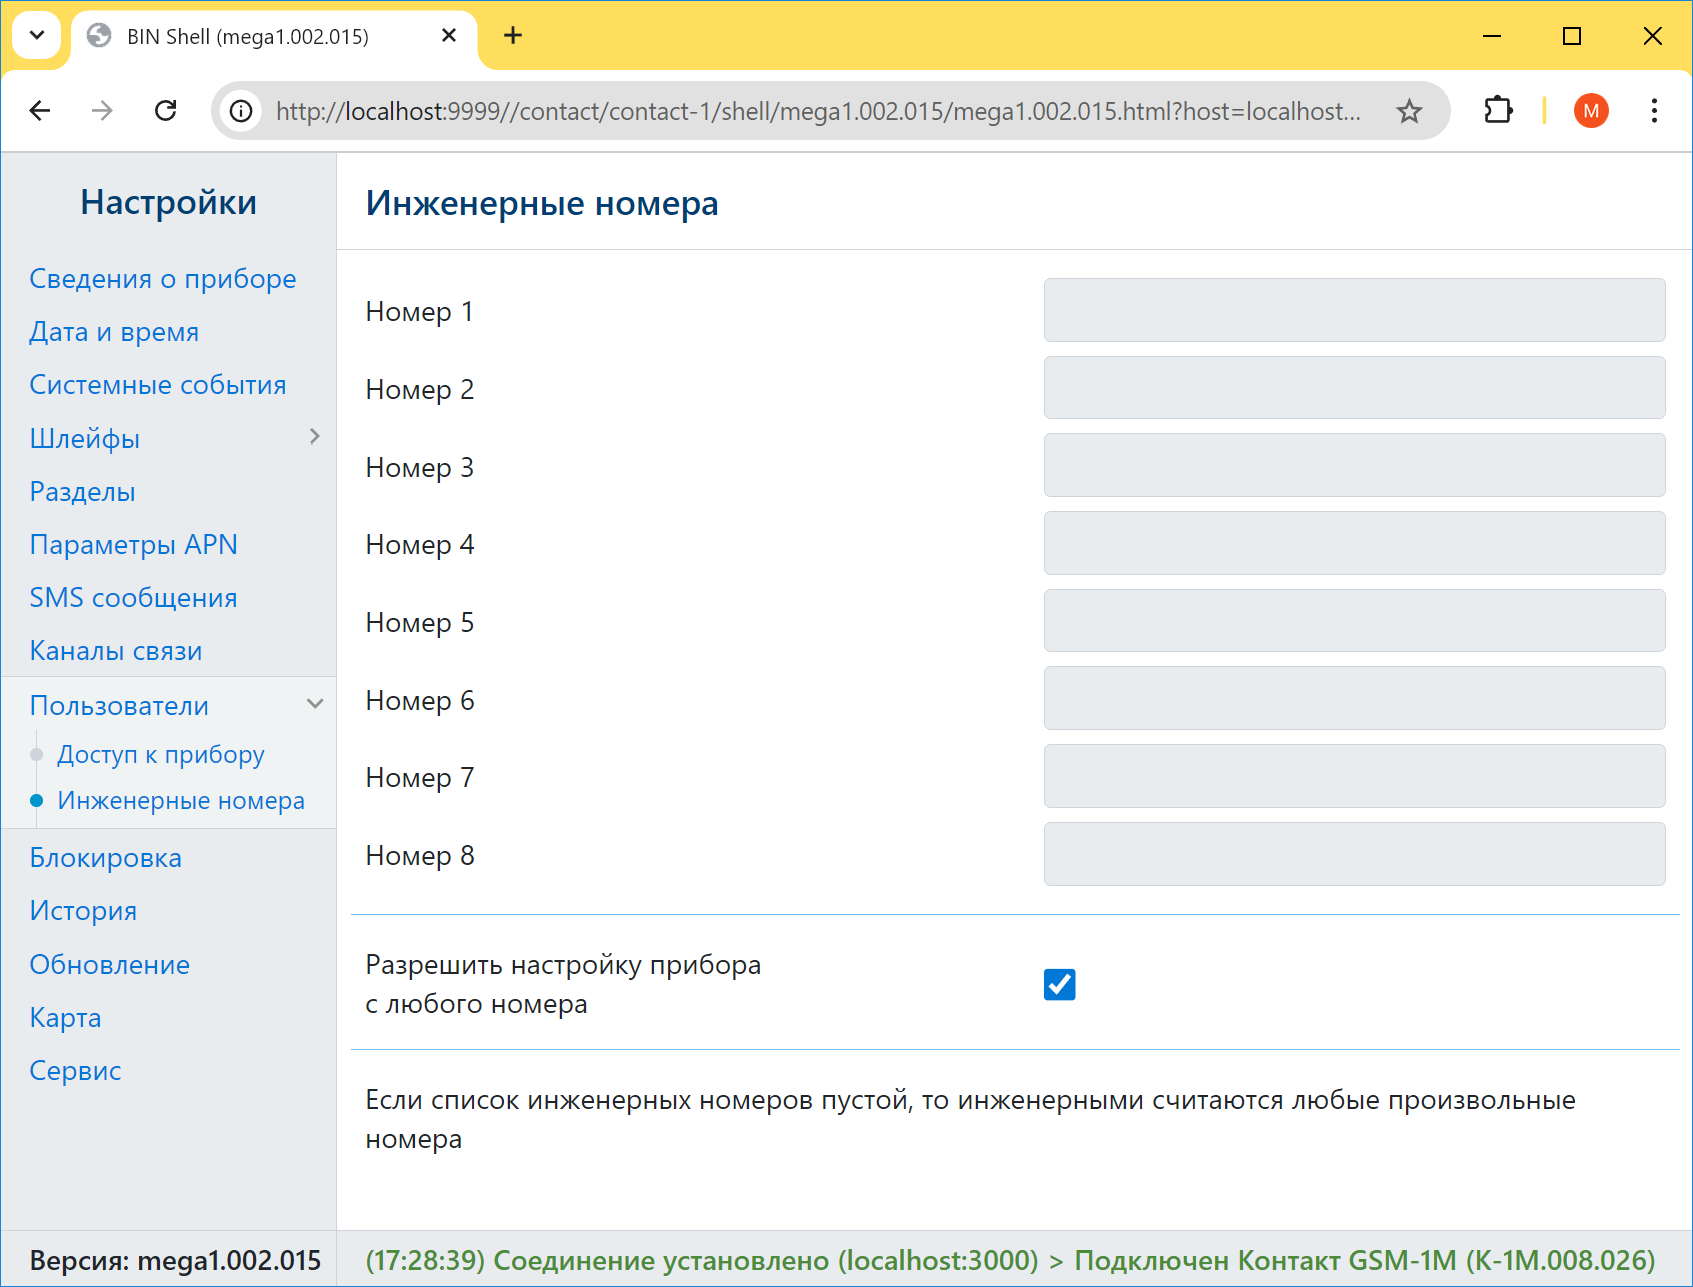Viewport: 1693px width, 1287px height.
Task: Close the BIN Shell tab
Action: [x=449, y=36]
